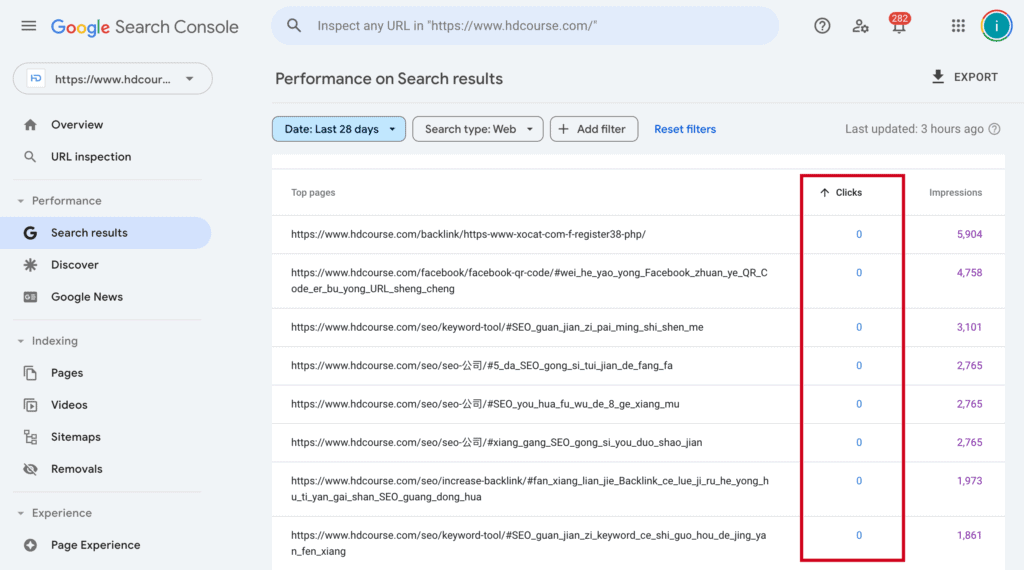The width and height of the screenshot is (1024, 570).
Task: Open notifications bell with 282 badge
Action: 899,24
